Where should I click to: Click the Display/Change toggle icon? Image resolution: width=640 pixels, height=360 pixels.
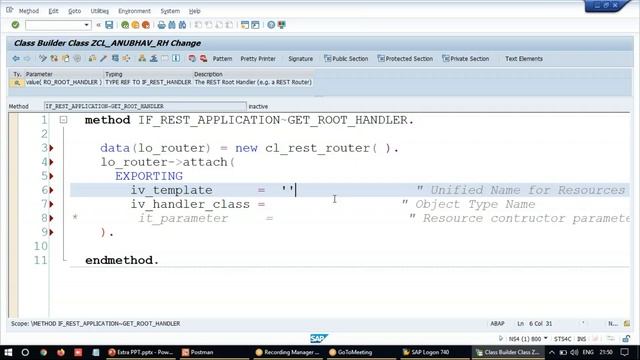pos(42,59)
